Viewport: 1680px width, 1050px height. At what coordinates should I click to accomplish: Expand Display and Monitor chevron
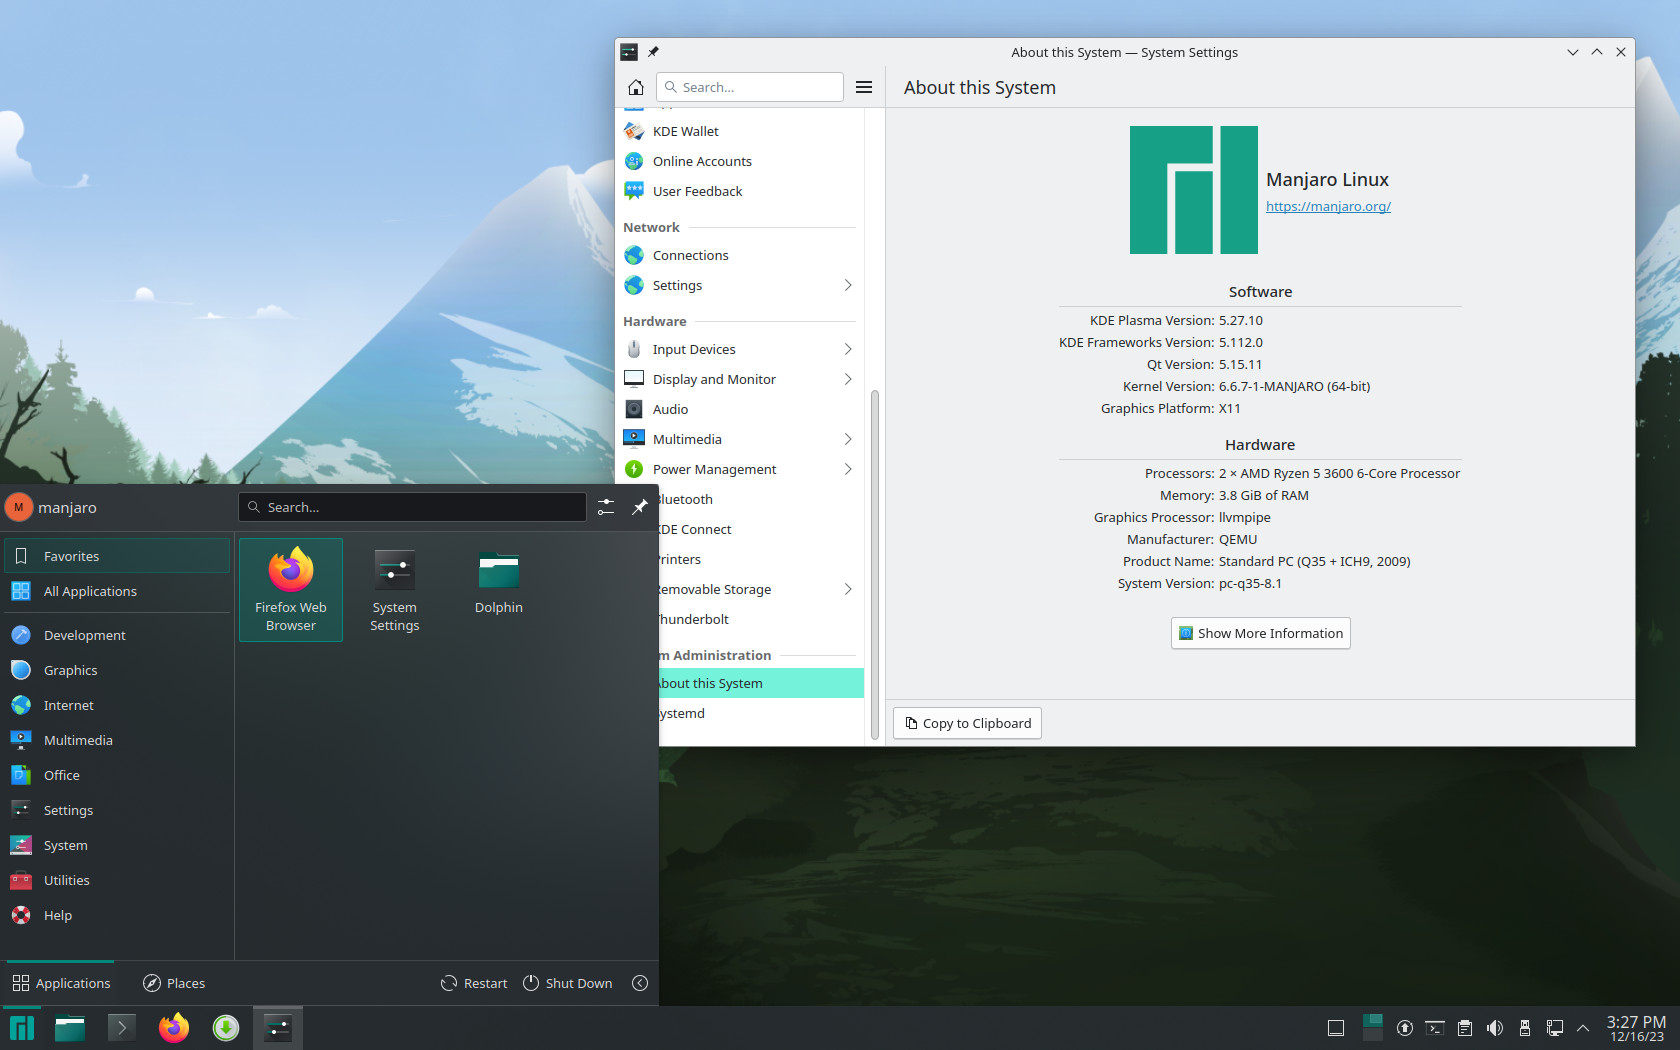pyautogui.click(x=848, y=379)
